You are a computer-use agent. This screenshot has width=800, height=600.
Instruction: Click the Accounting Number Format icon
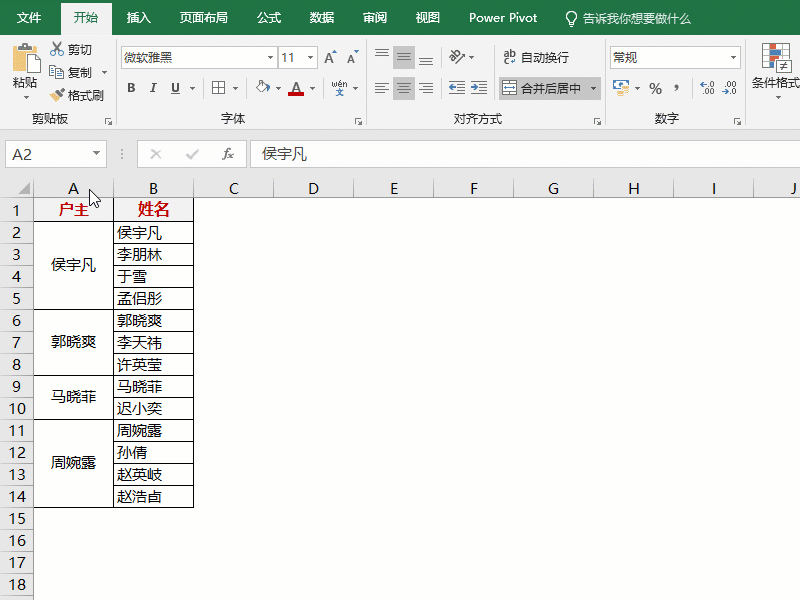pyautogui.click(x=621, y=88)
